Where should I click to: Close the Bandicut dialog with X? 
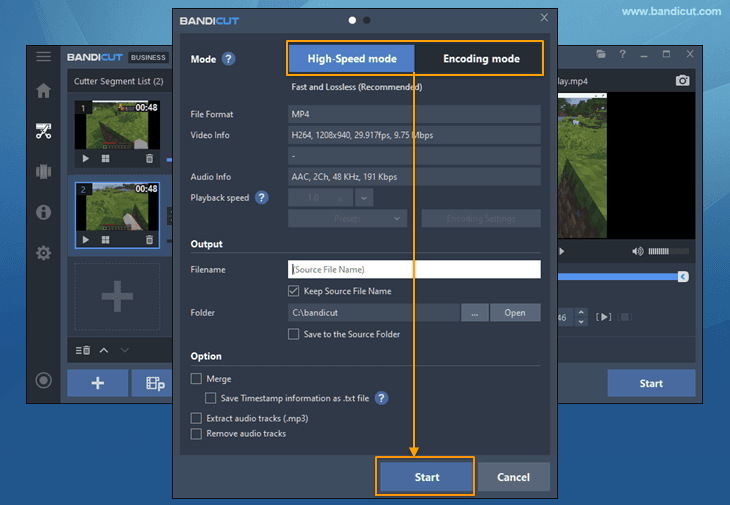click(544, 18)
